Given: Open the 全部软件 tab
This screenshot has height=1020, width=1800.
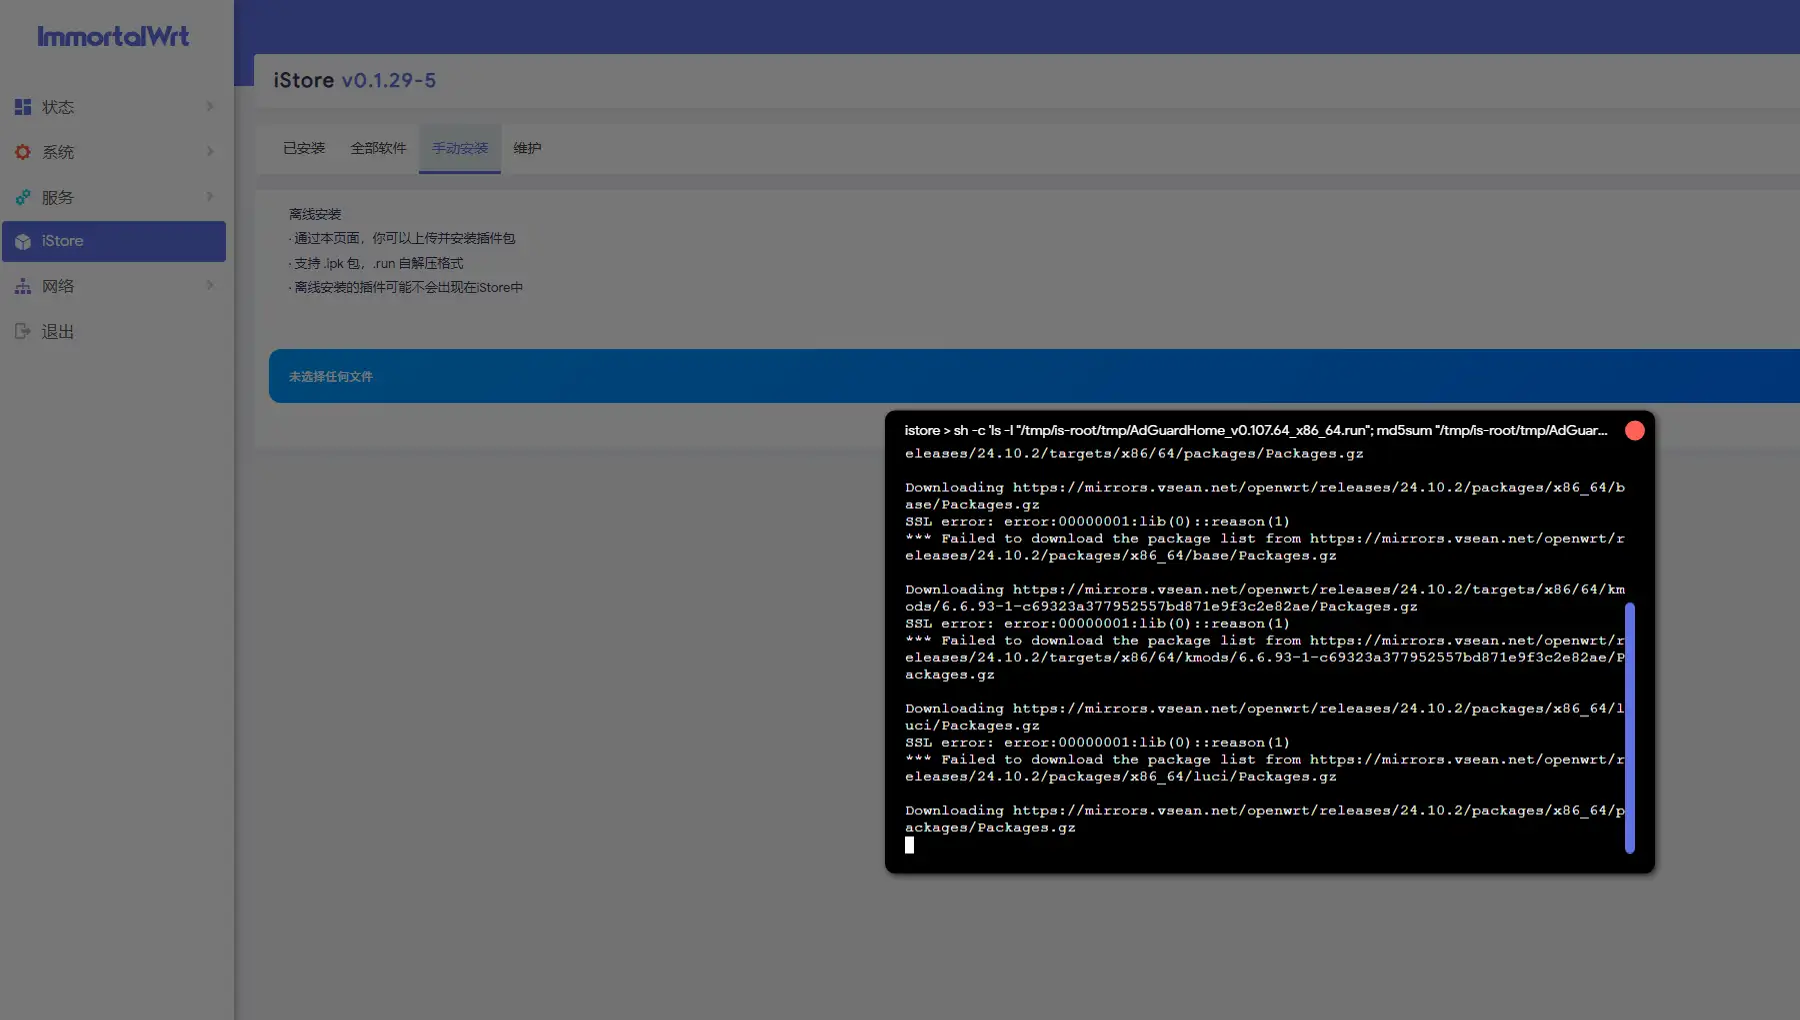Looking at the screenshot, I should (x=378, y=148).
